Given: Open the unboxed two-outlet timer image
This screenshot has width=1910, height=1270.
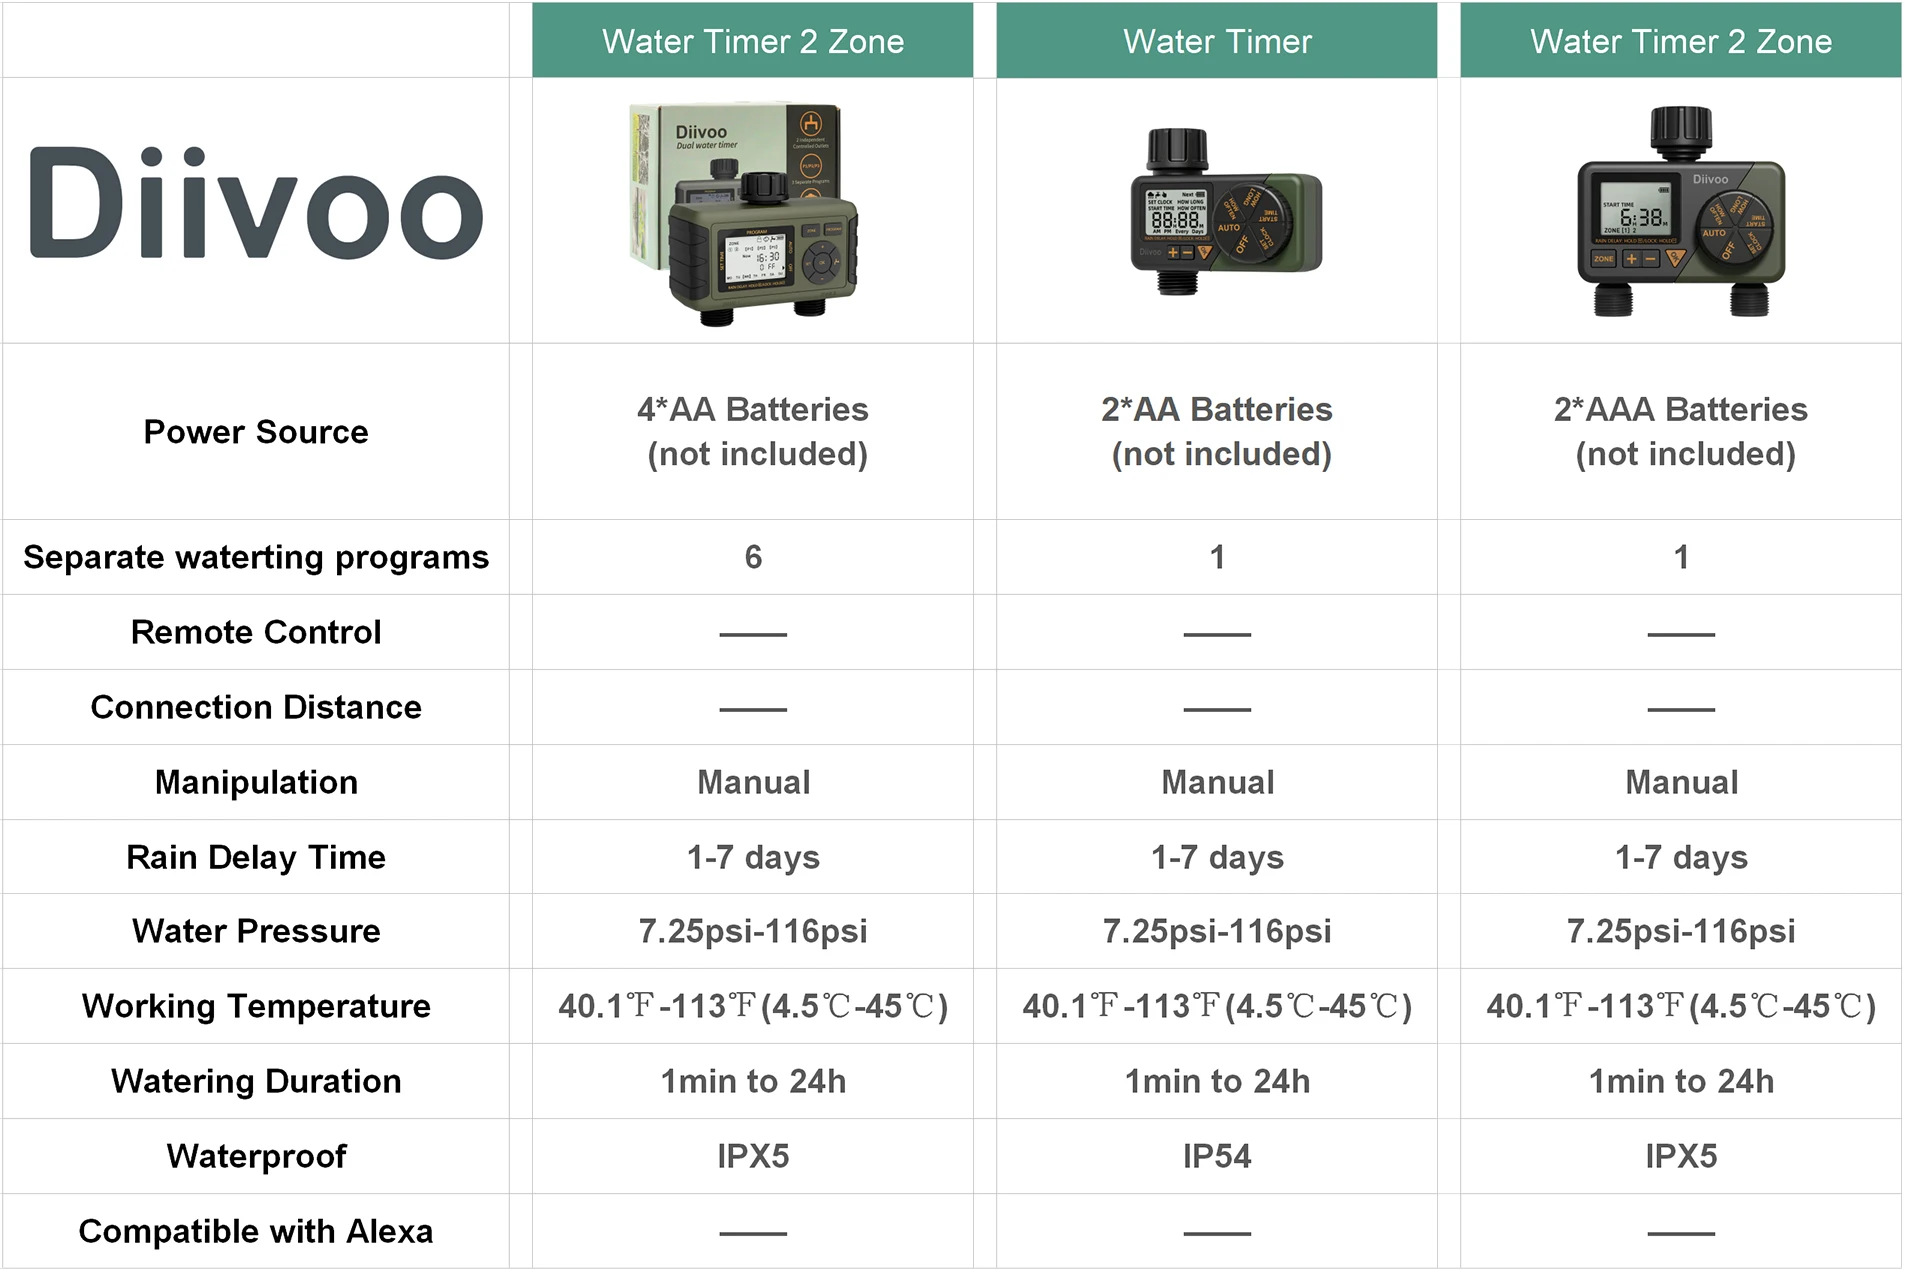Looking at the screenshot, I should [x=1681, y=211].
